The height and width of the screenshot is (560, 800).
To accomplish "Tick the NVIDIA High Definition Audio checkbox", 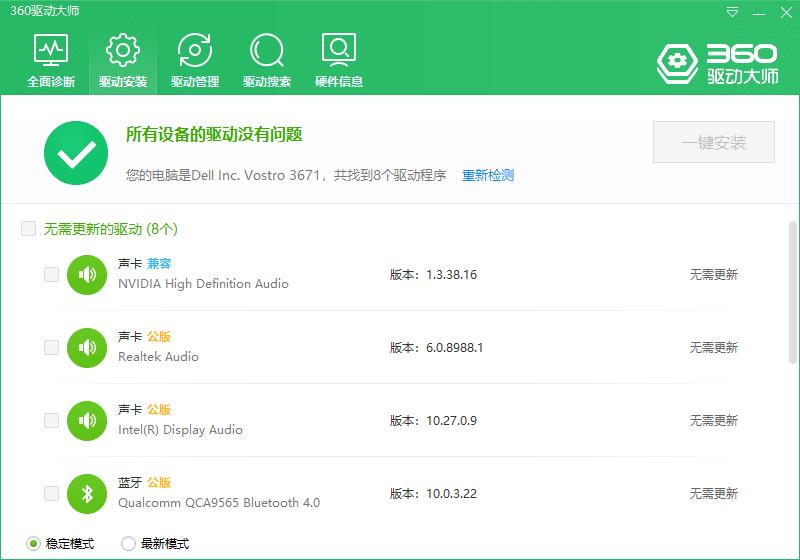I will (x=52, y=274).
